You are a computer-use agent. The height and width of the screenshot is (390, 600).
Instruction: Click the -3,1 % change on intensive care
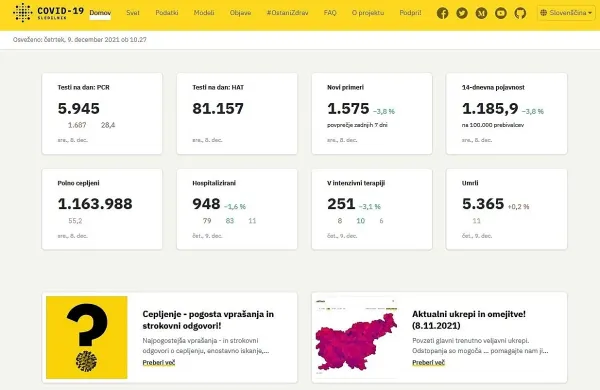(370, 207)
